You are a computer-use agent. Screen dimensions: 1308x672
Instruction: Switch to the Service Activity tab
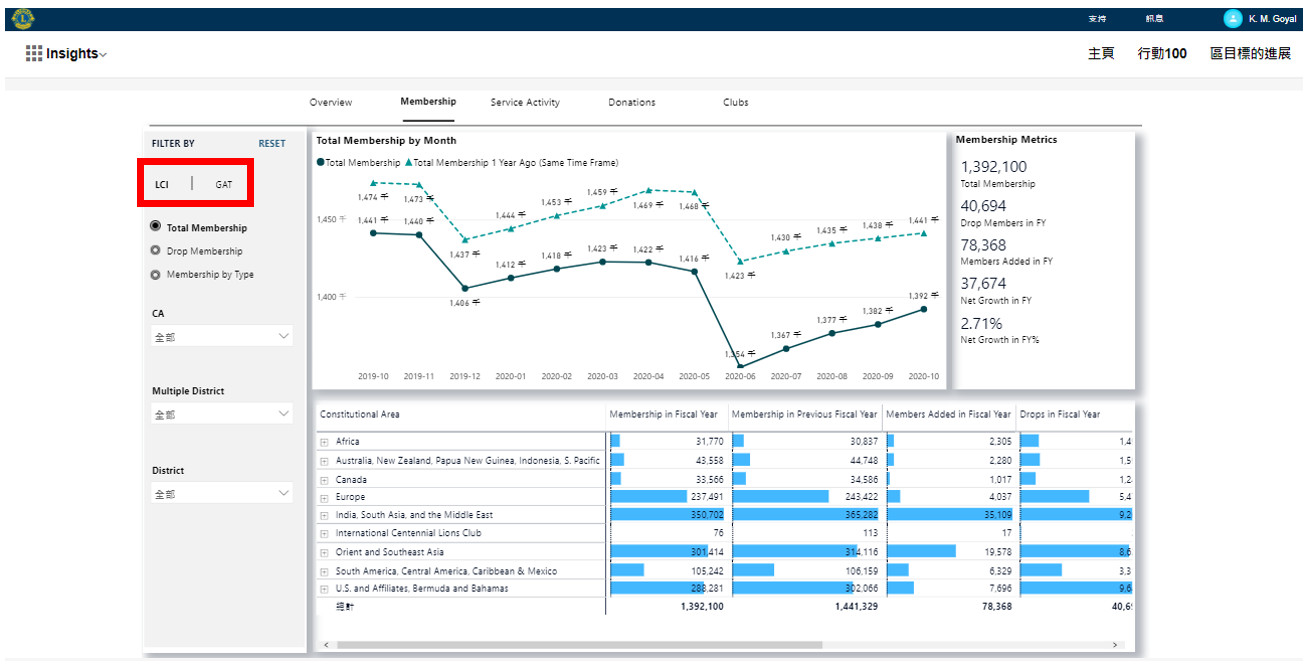[x=525, y=102]
